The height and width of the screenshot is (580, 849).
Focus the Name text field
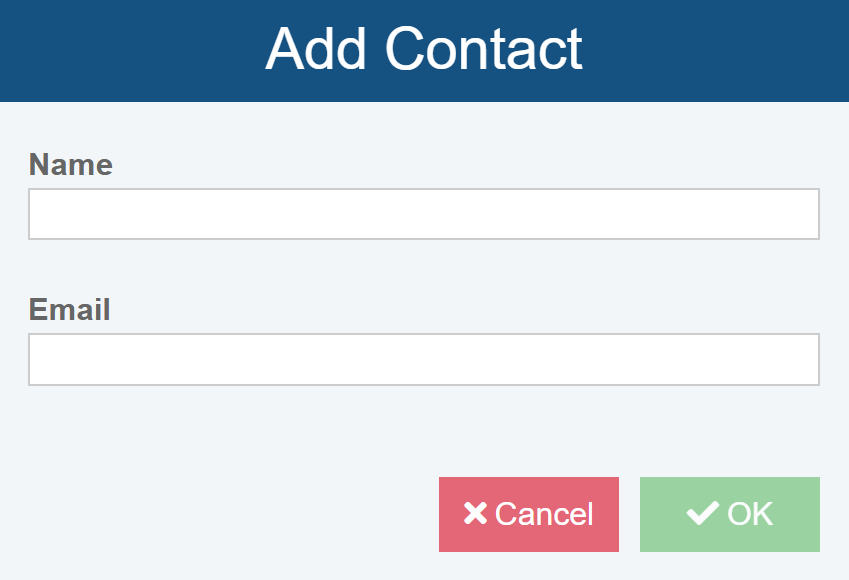[424, 214]
